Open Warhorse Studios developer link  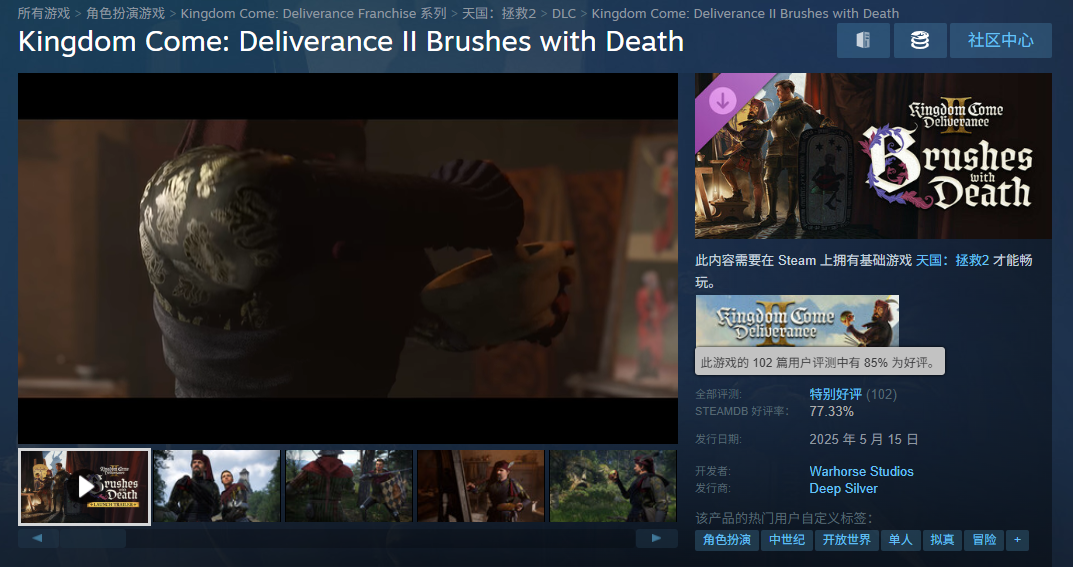tap(861, 471)
